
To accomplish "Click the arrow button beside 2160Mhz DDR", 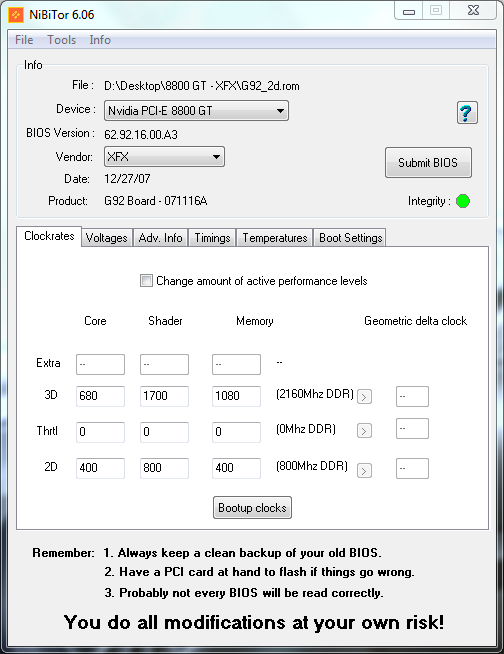I will [x=364, y=397].
